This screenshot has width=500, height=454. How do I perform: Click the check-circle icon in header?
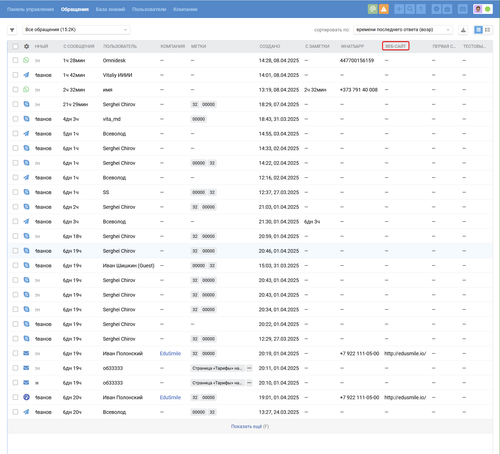point(436,9)
